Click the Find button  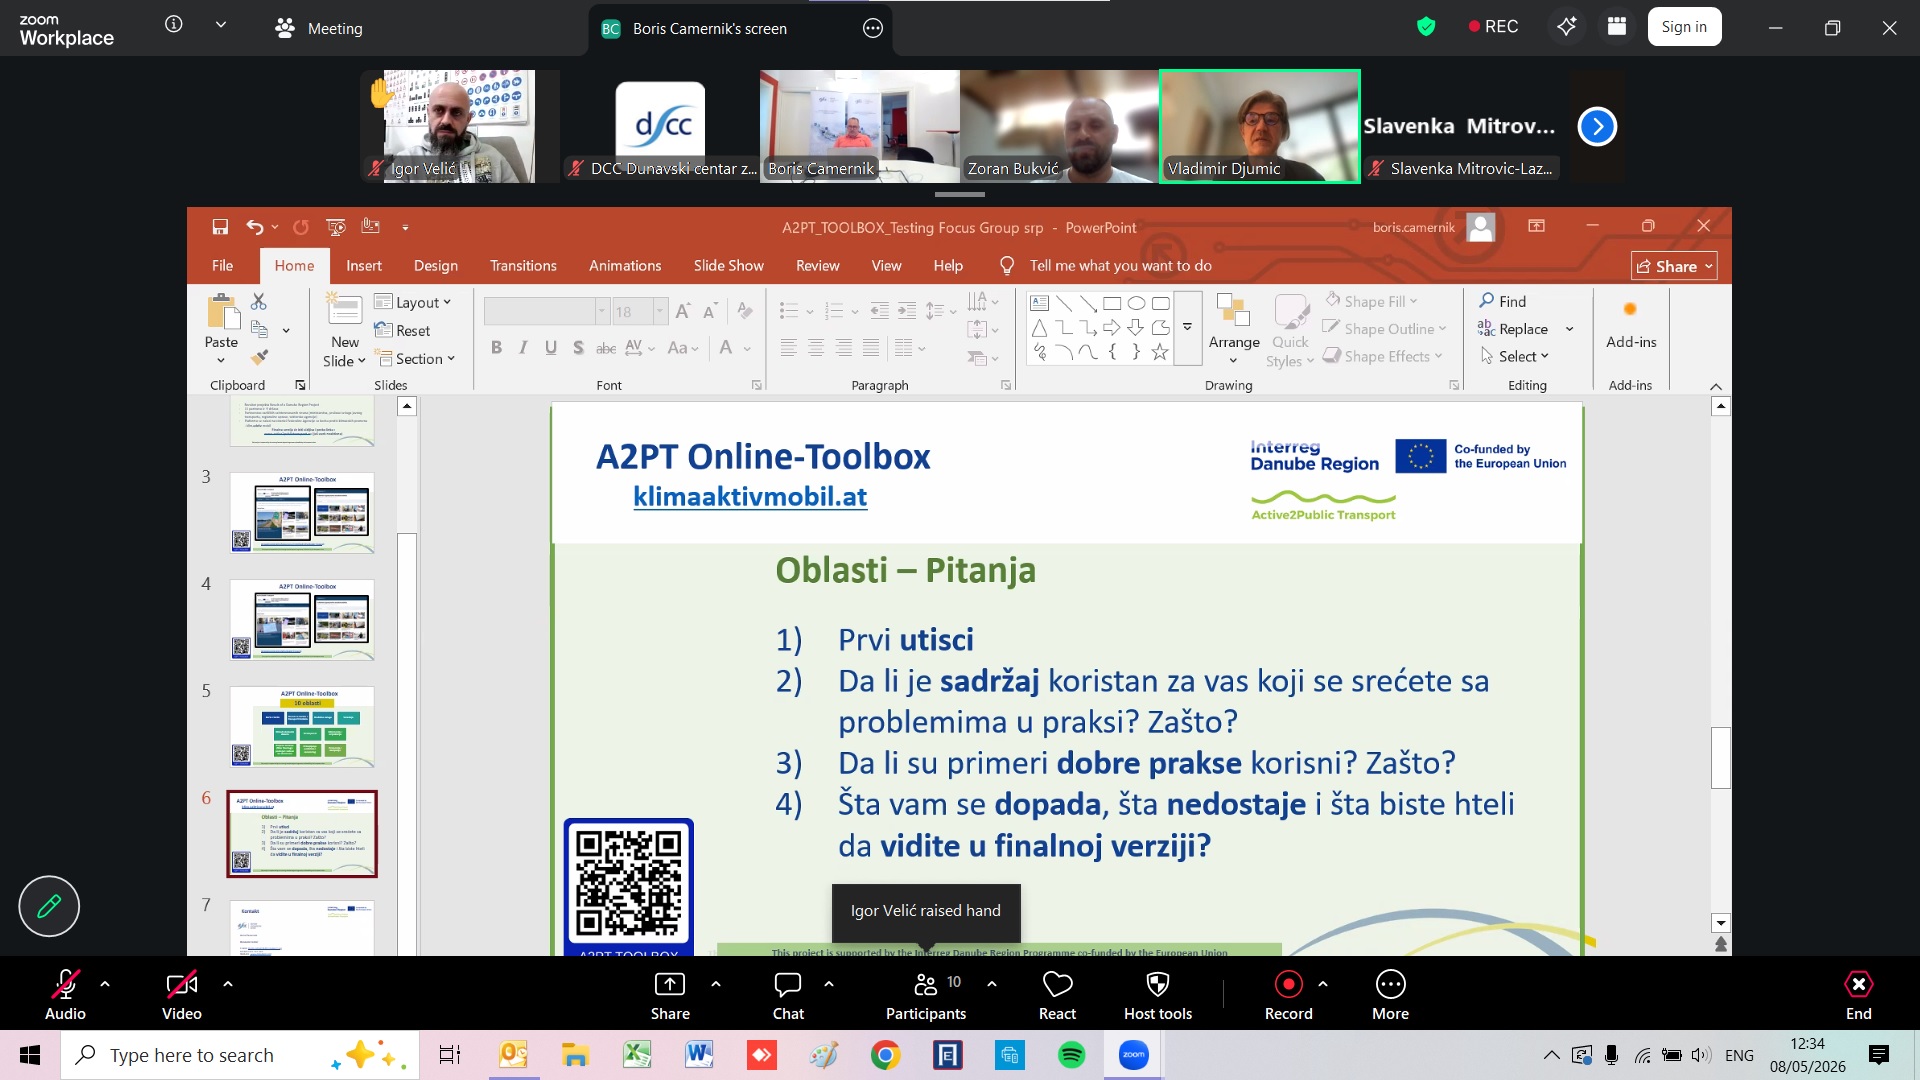click(x=1503, y=301)
